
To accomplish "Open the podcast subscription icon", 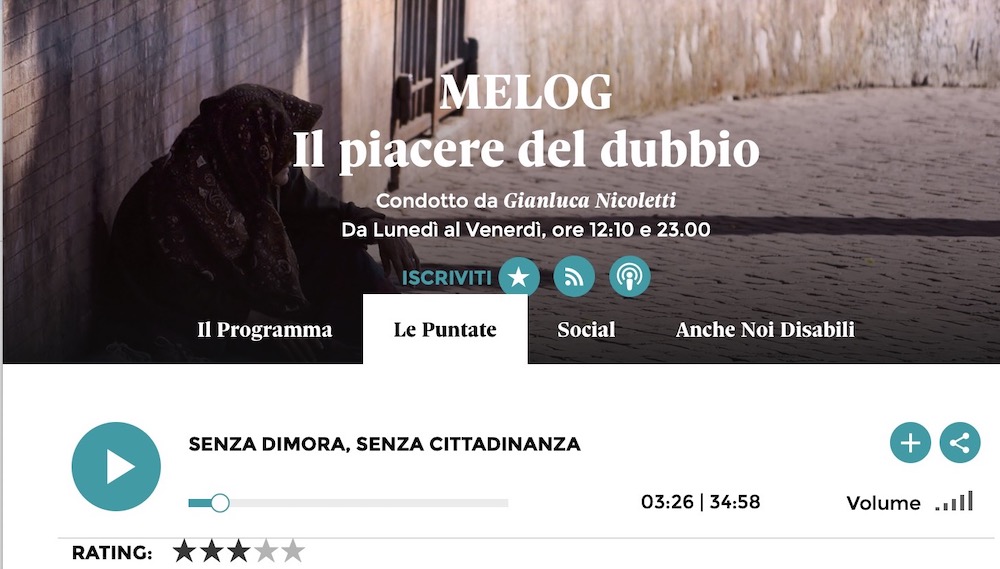I will point(629,277).
